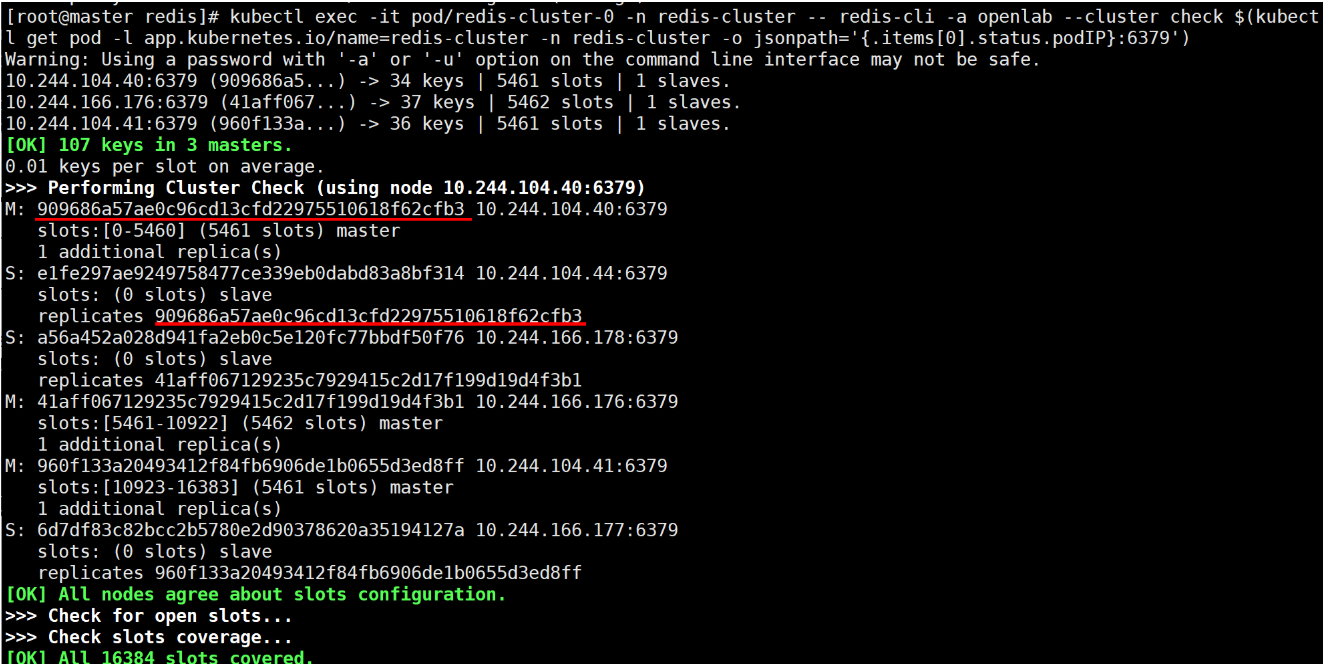Click the warning line about the '-a' password option
Screen dimensions: 1323x664
point(523,59)
